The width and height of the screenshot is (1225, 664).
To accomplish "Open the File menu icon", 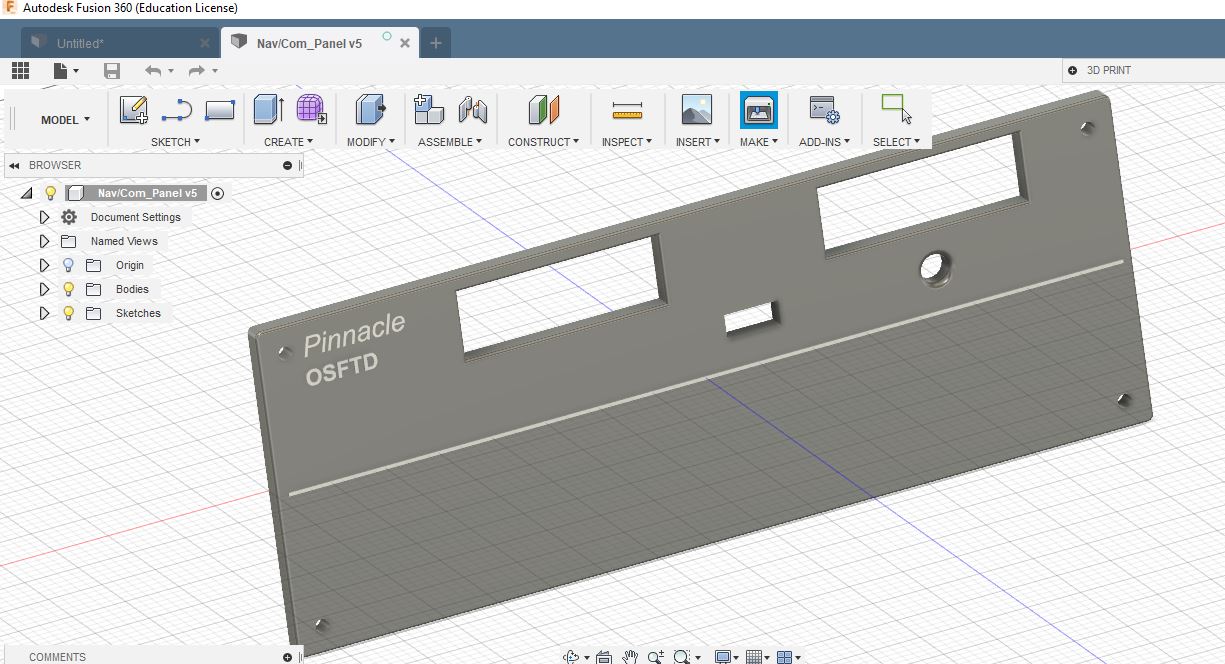I will (x=64, y=70).
